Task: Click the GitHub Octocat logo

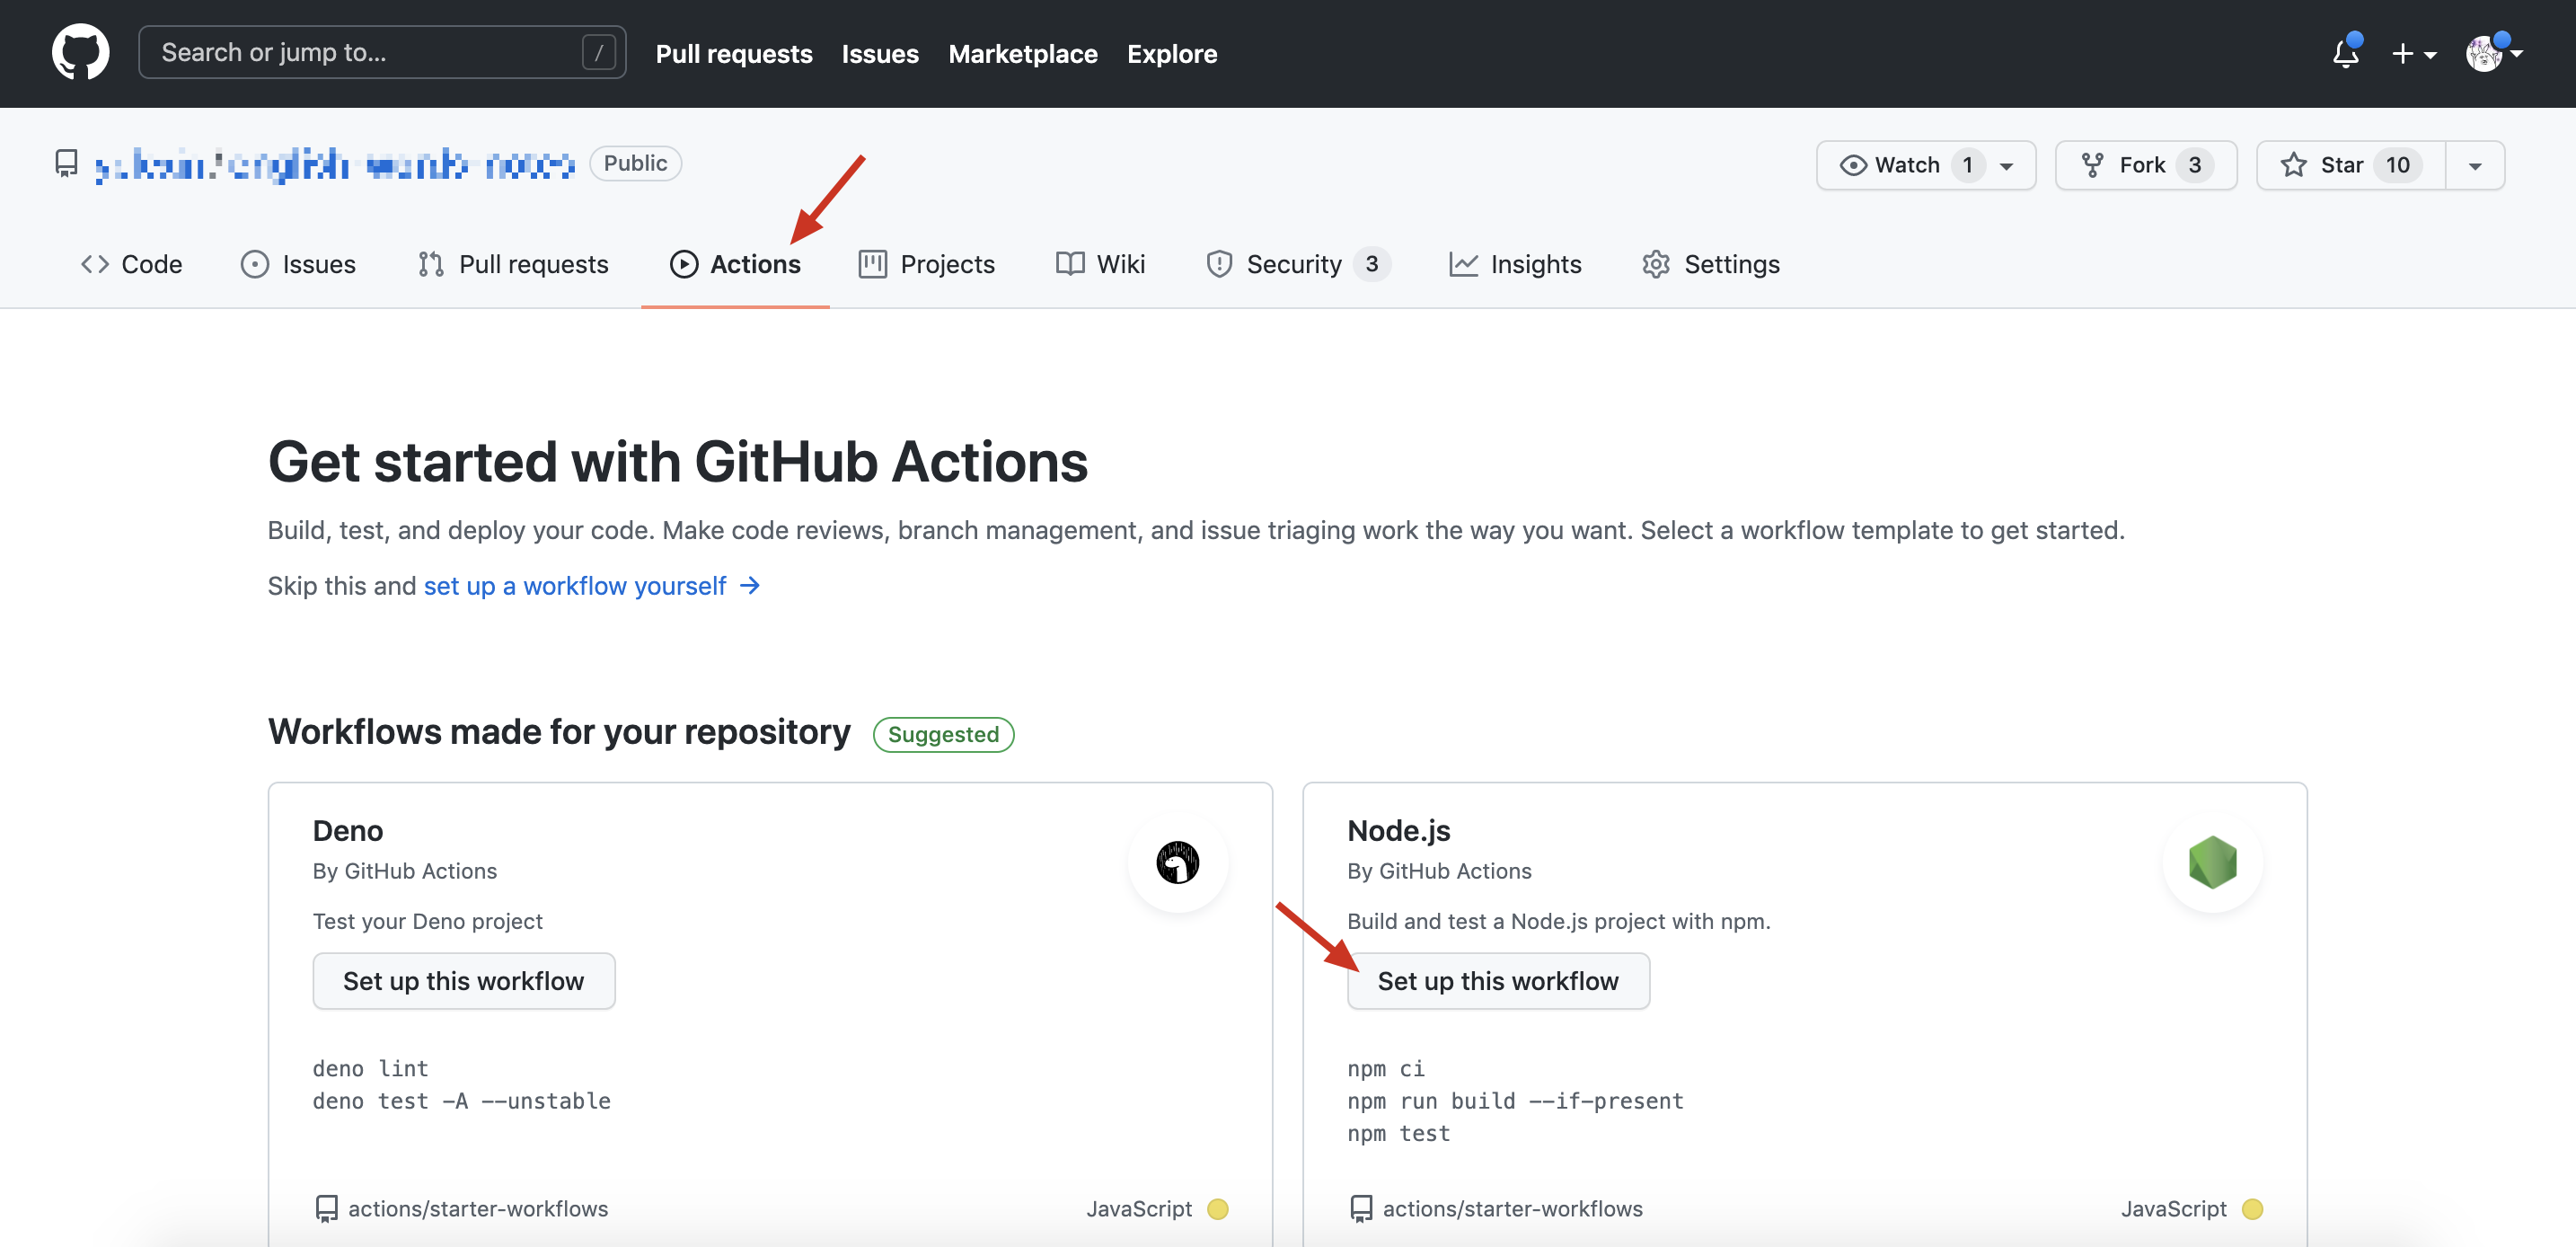Action: tap(80, 53)
